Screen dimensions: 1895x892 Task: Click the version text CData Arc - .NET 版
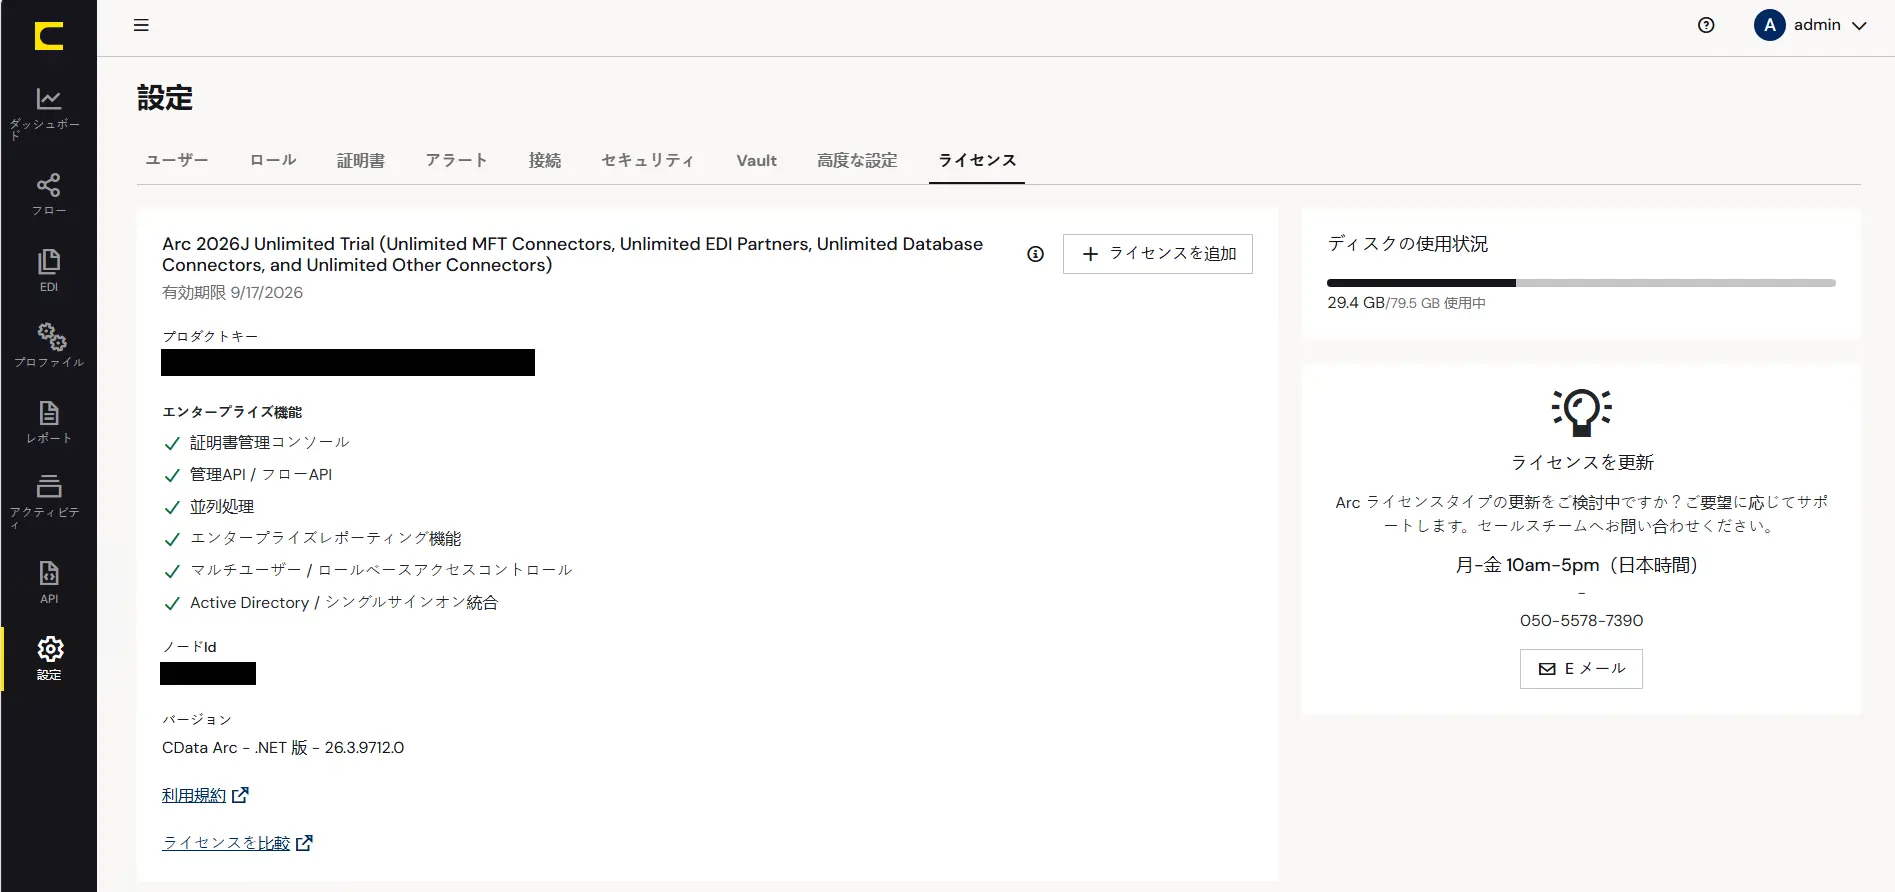pyautogui.click(x=283, y=748)
